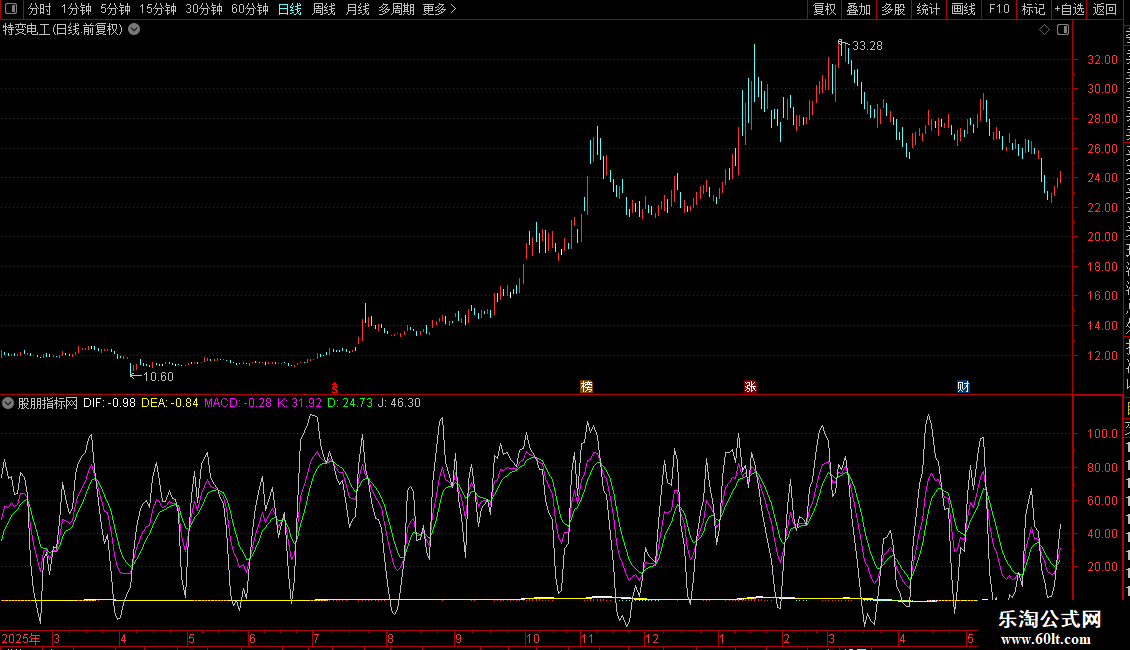Image resolution: width=1130 pixels, height=650 pixels.
Task: Open the stock title dropdown circle icon
Action: tap(134, 30)
